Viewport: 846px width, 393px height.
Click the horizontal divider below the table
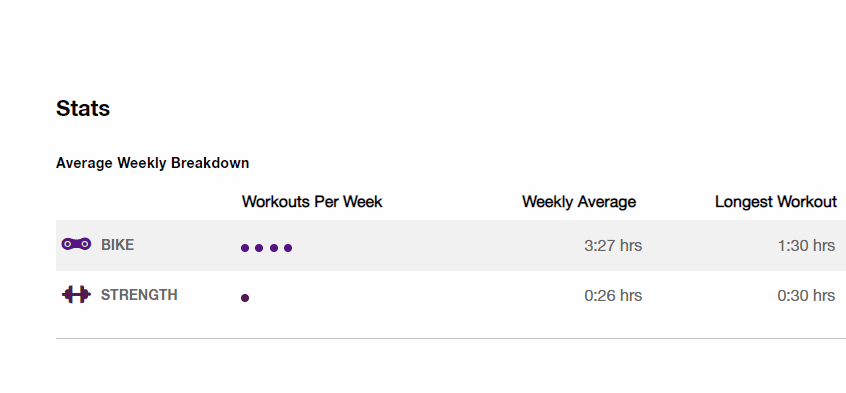(x=451, y=338)
